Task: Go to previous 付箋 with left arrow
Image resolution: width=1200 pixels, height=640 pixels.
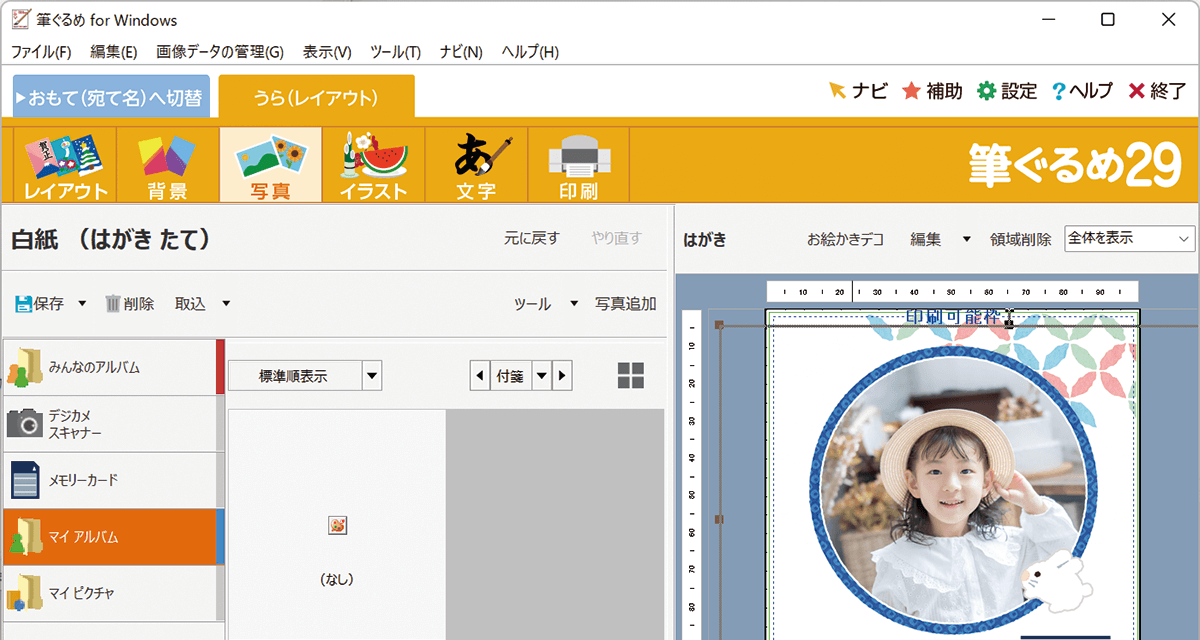Action: coord(480,376)
